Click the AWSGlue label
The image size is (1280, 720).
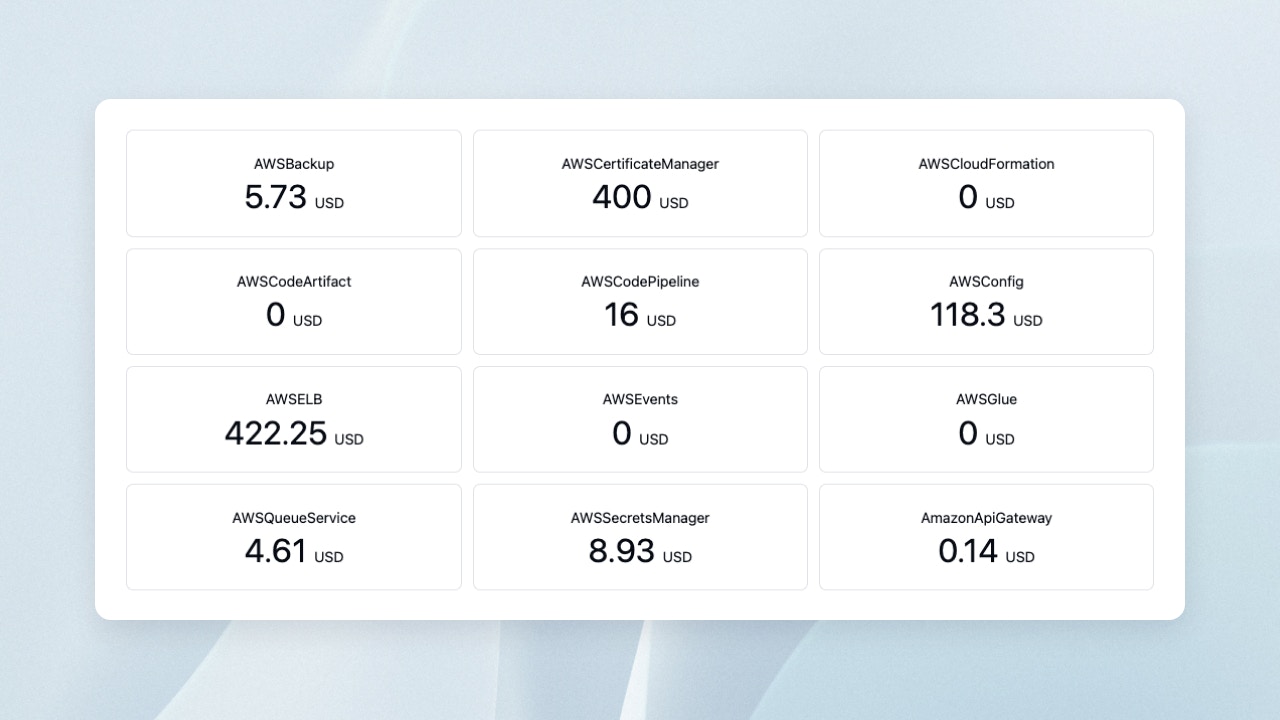tap(986, 400)
